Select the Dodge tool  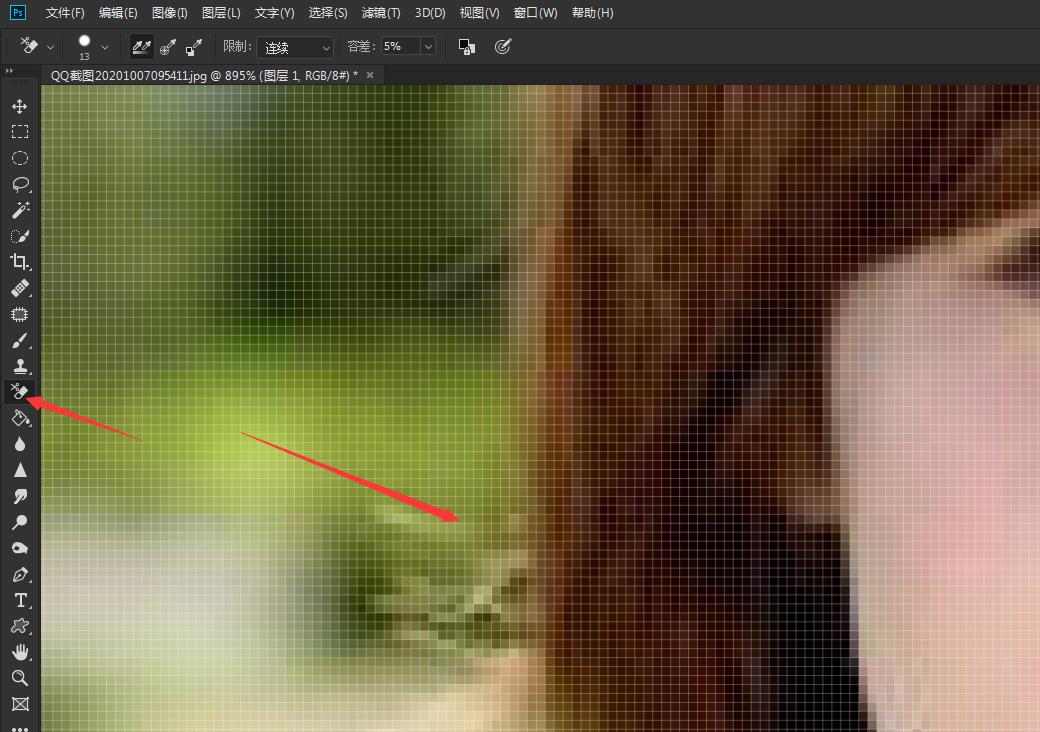pyautogui.click(x=20, y=522)
